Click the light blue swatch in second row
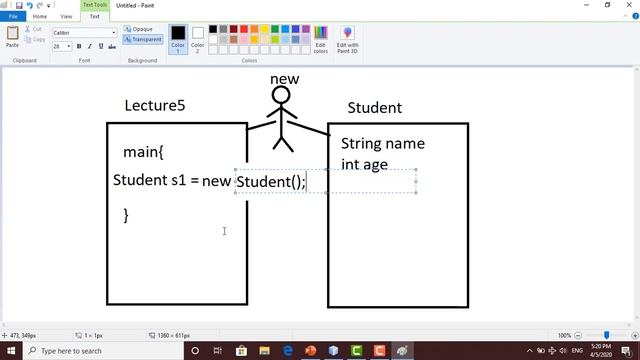Screen dimensions: 640x360 [285, 40]
